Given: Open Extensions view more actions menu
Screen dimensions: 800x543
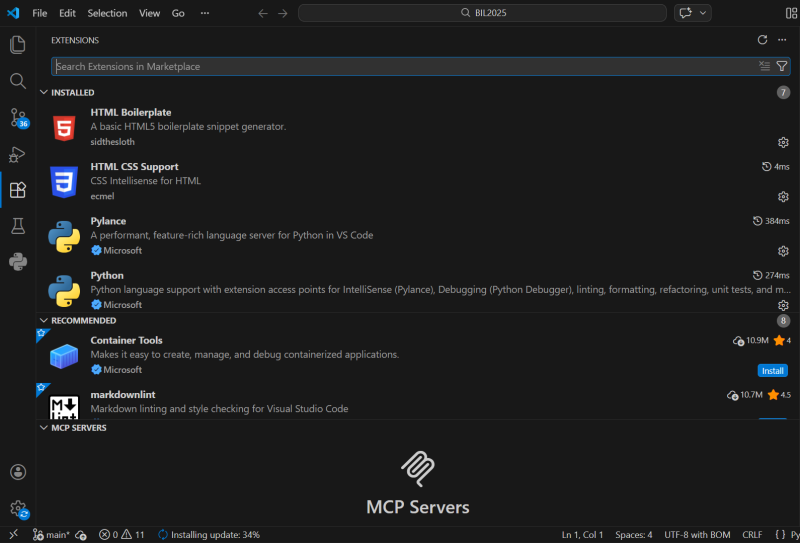Looking at the screenshot, I should 782,40.
